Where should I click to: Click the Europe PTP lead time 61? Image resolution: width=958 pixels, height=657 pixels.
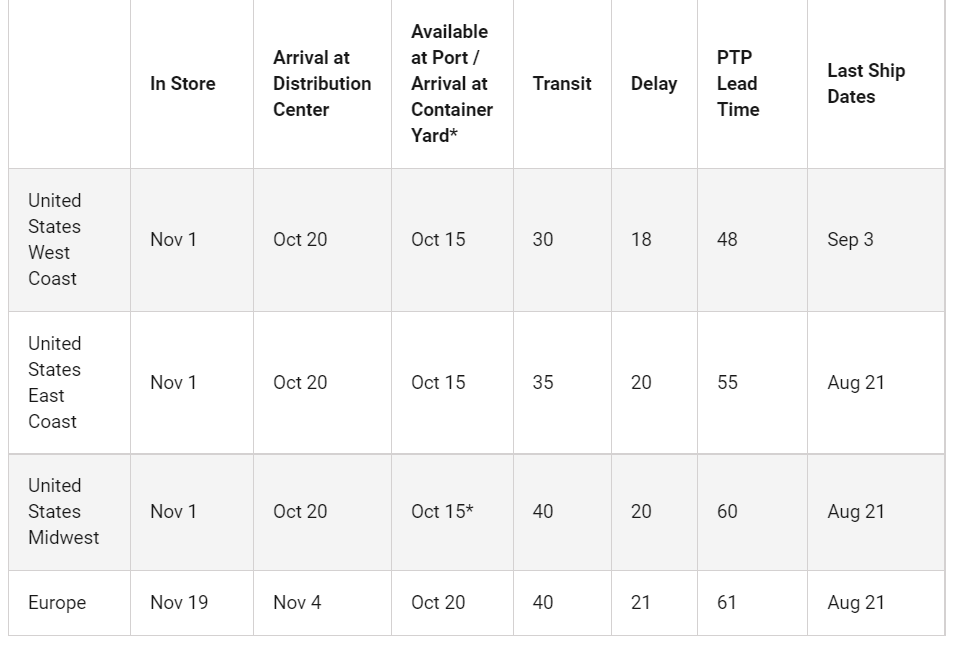point(727,603)
